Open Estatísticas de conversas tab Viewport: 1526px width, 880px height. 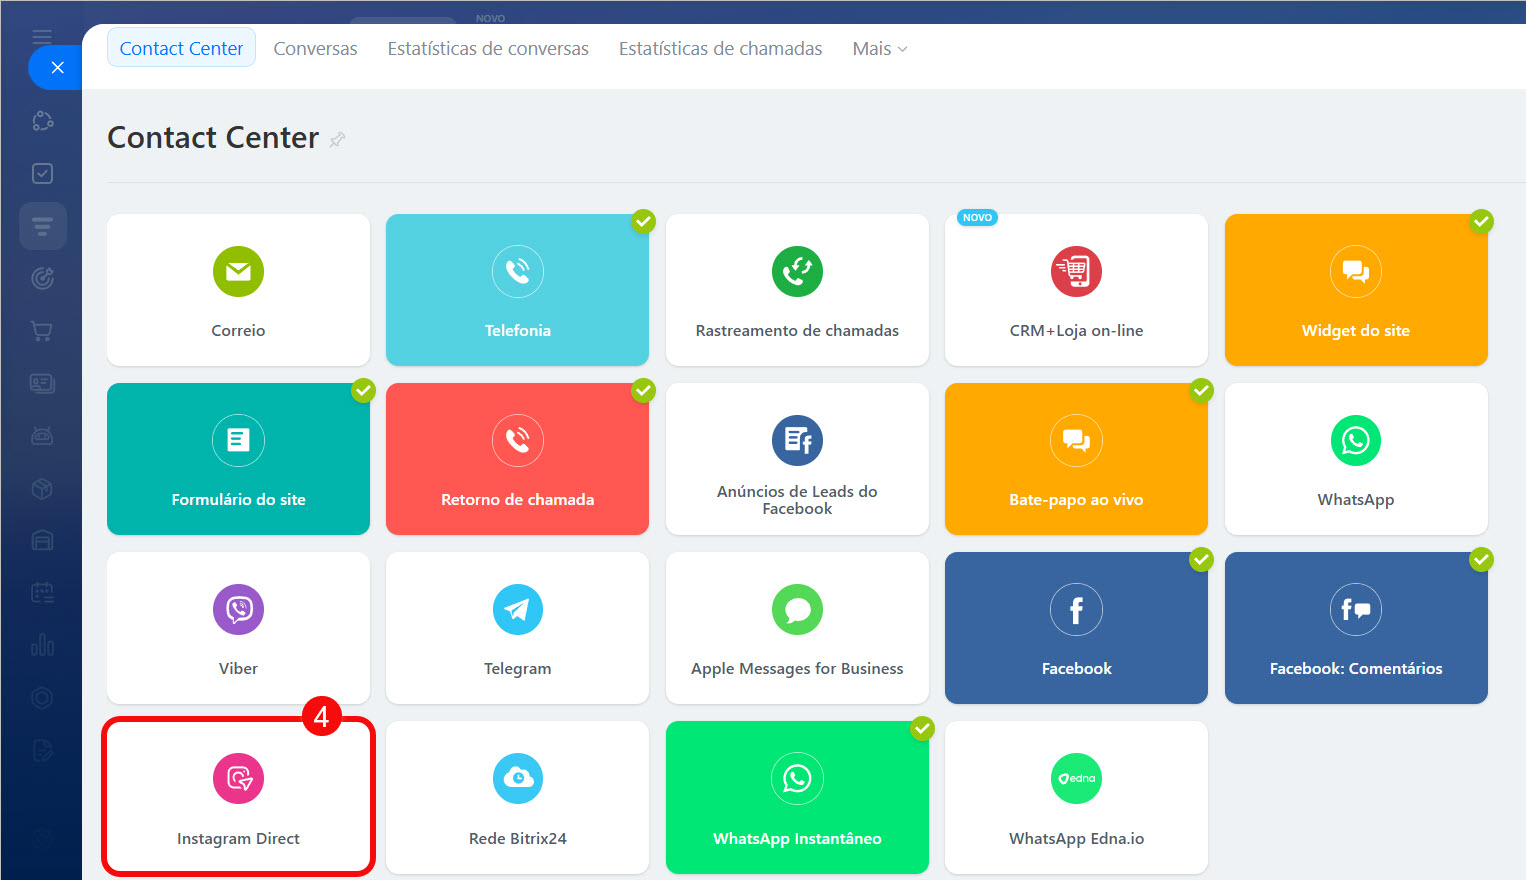click(488, 48)
